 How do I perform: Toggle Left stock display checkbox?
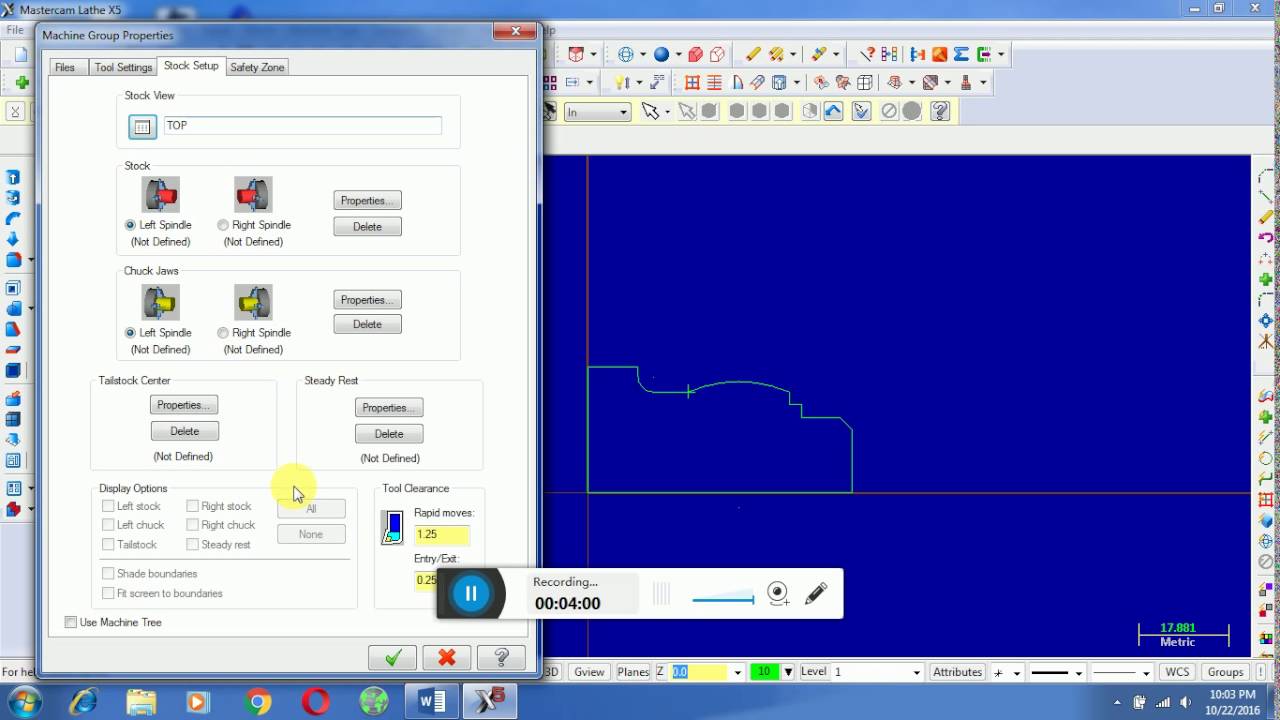[108, 506]
